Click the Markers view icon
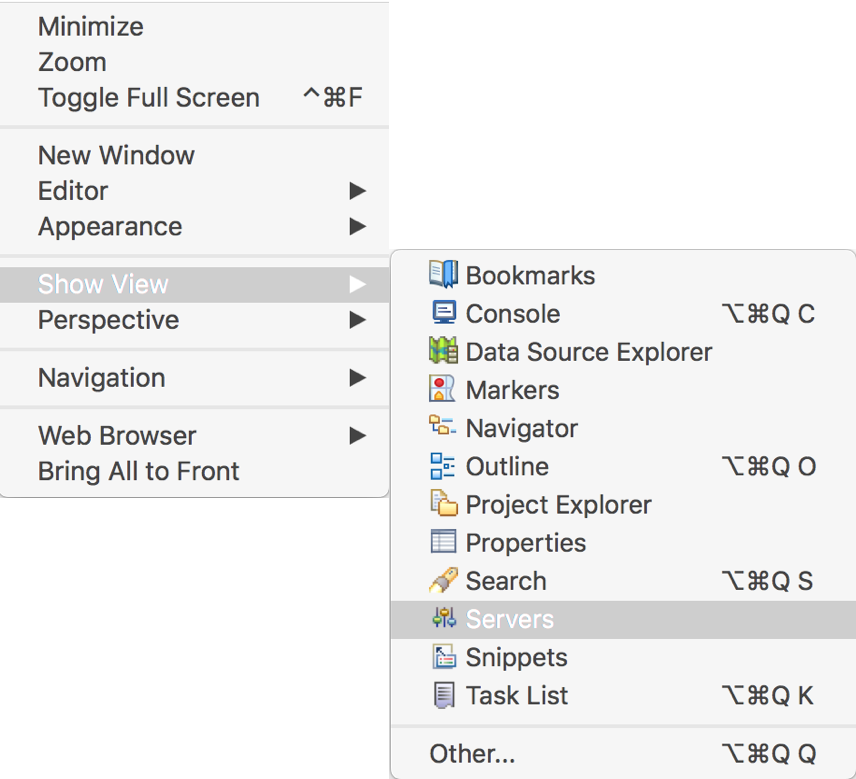 coord(442,389)
